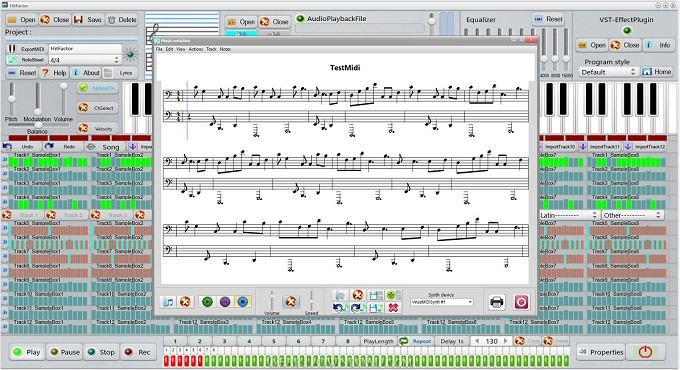Click the purple pause button in notation window

[x=225, y=302]
